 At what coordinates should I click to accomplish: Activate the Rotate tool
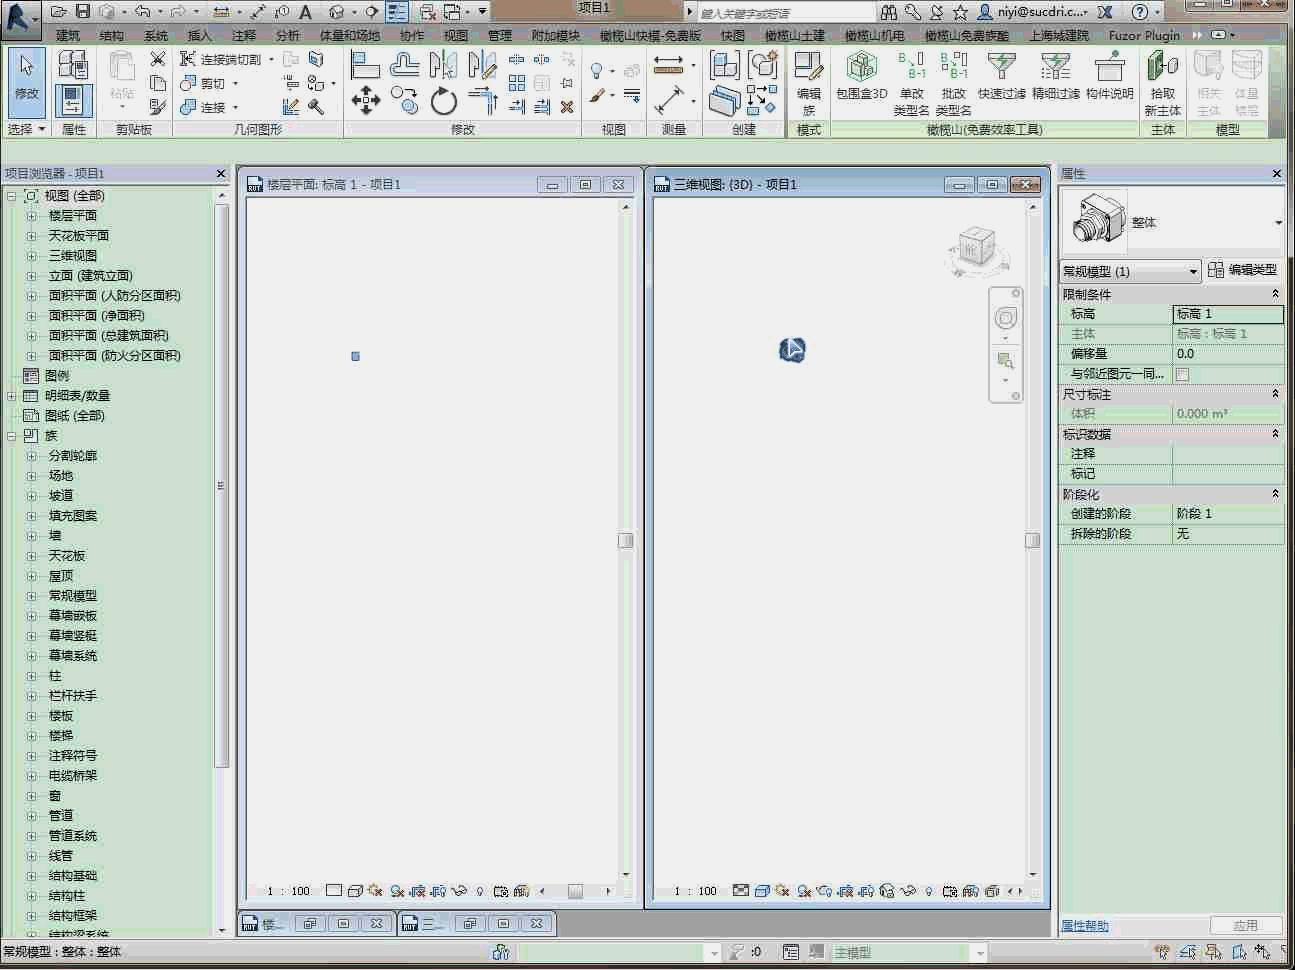coord(442,100)
